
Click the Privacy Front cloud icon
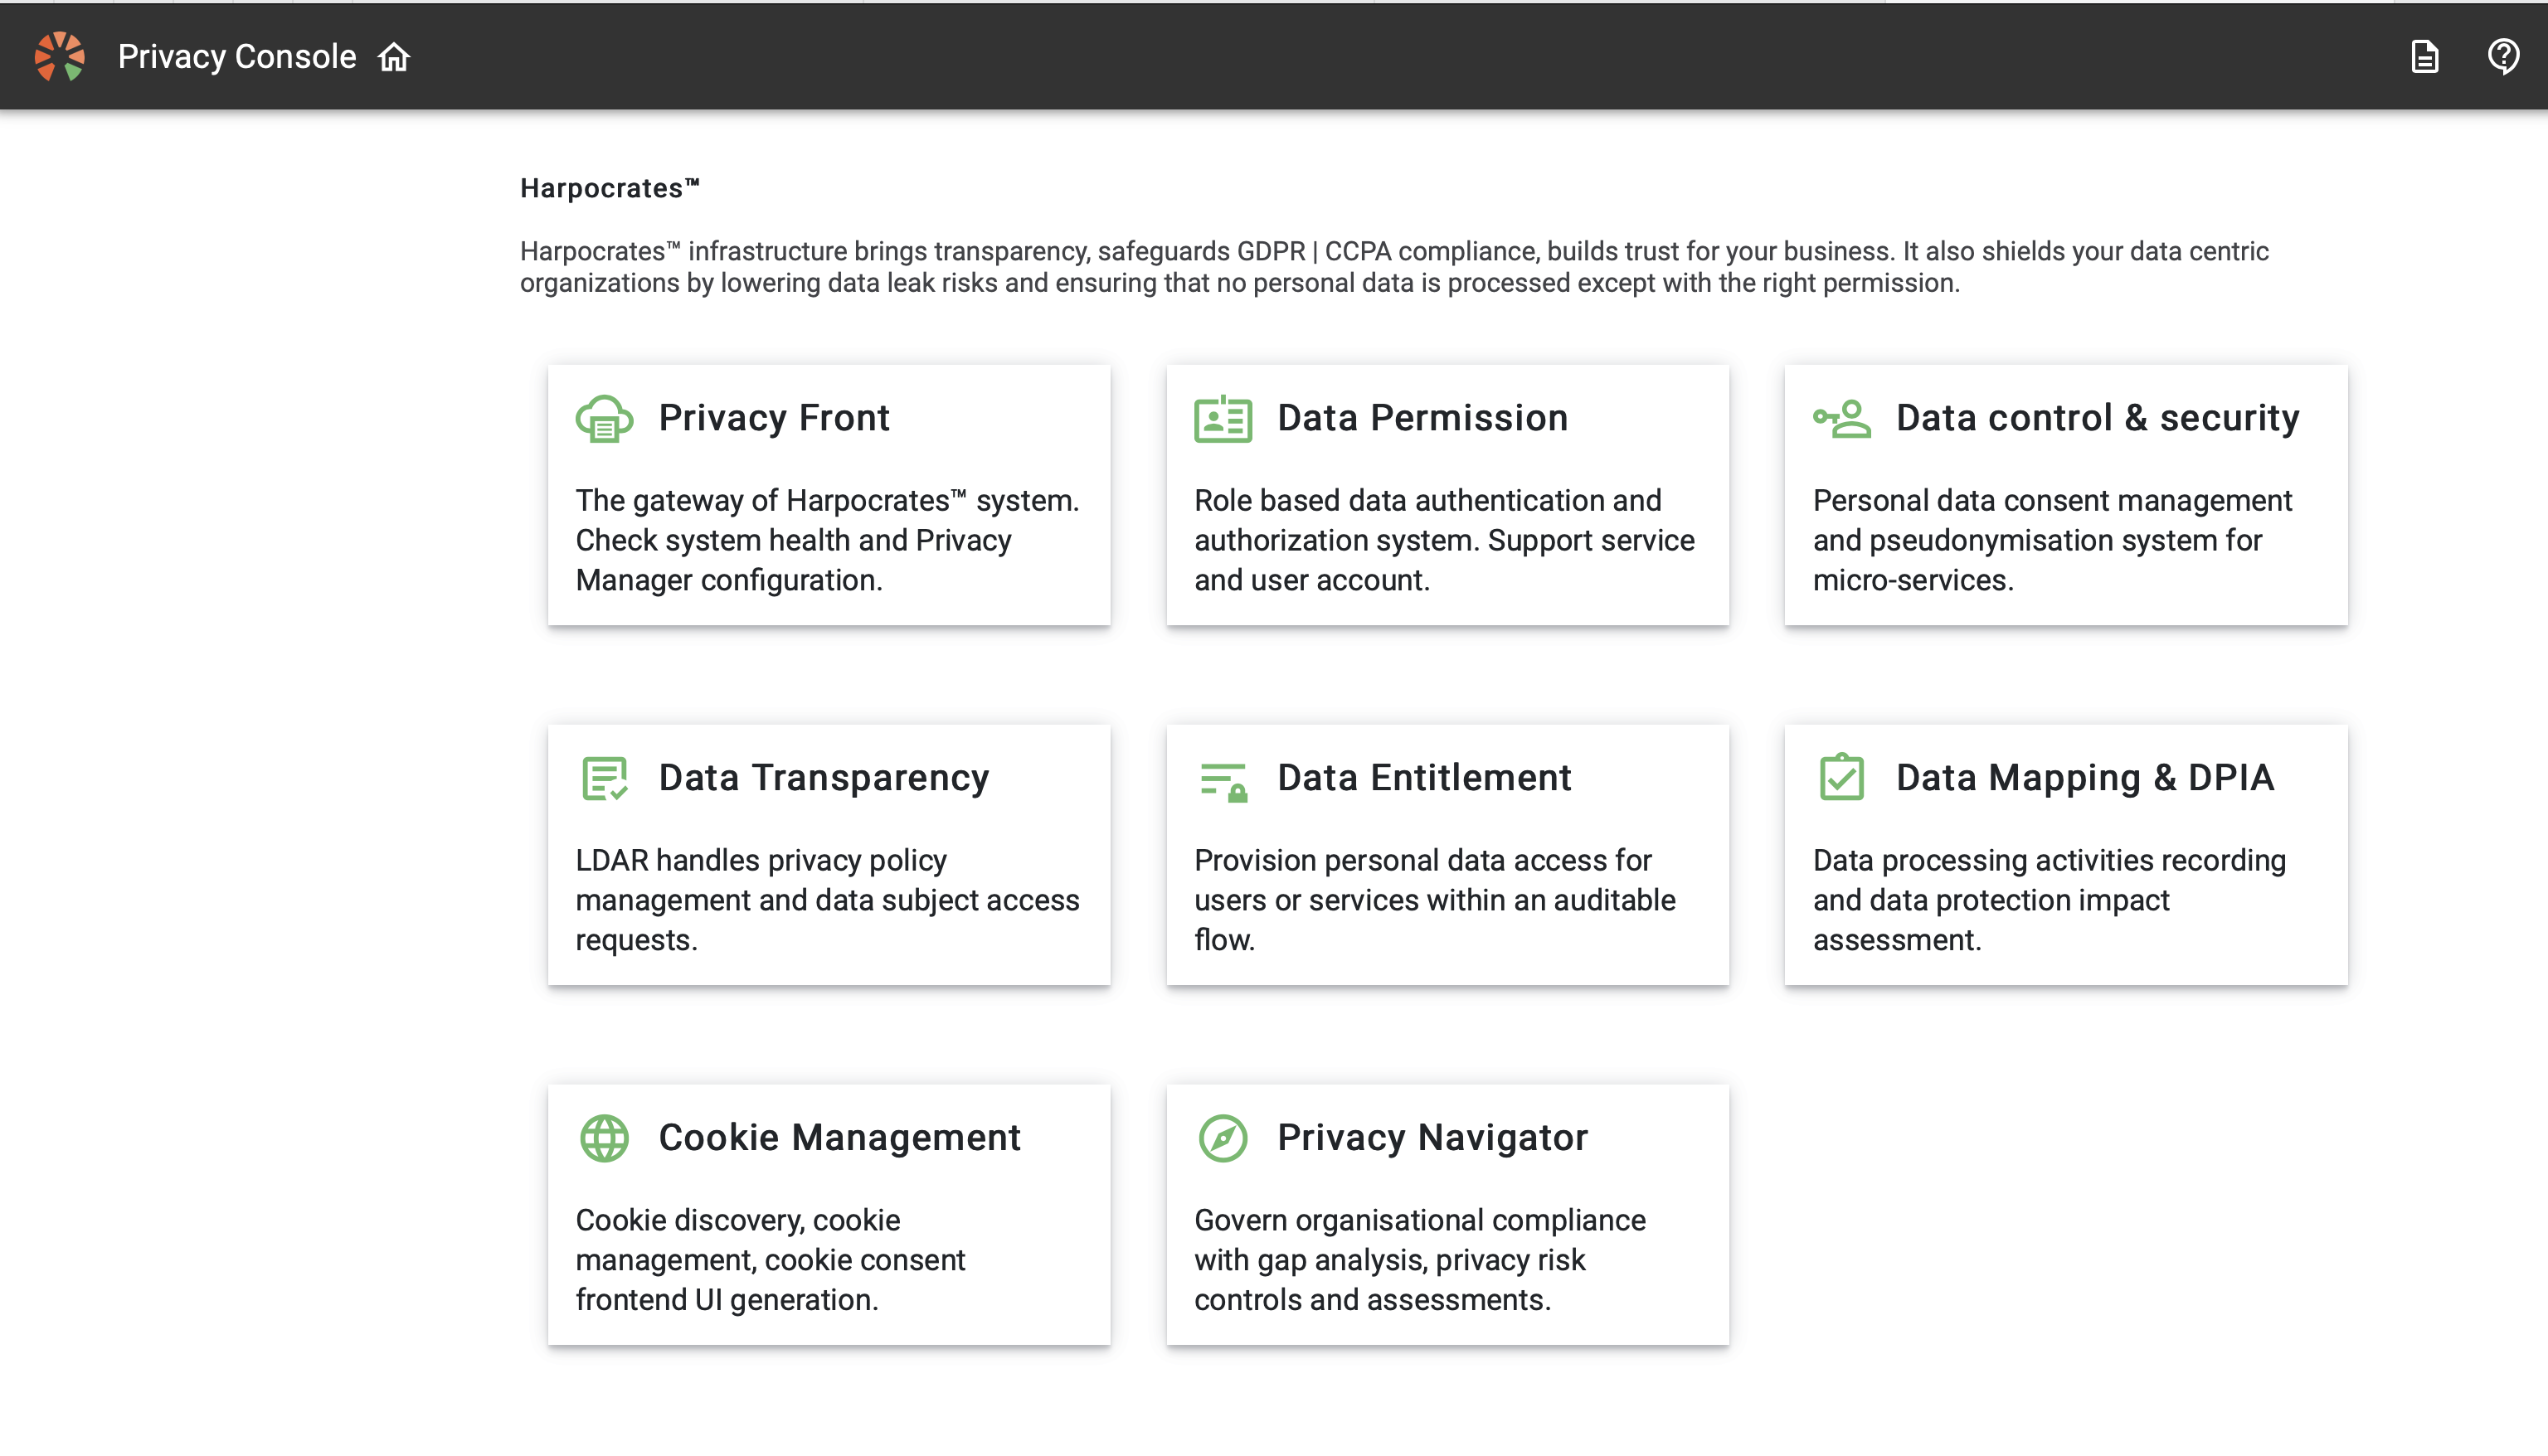pyautogui.click(x=604, y=418)
